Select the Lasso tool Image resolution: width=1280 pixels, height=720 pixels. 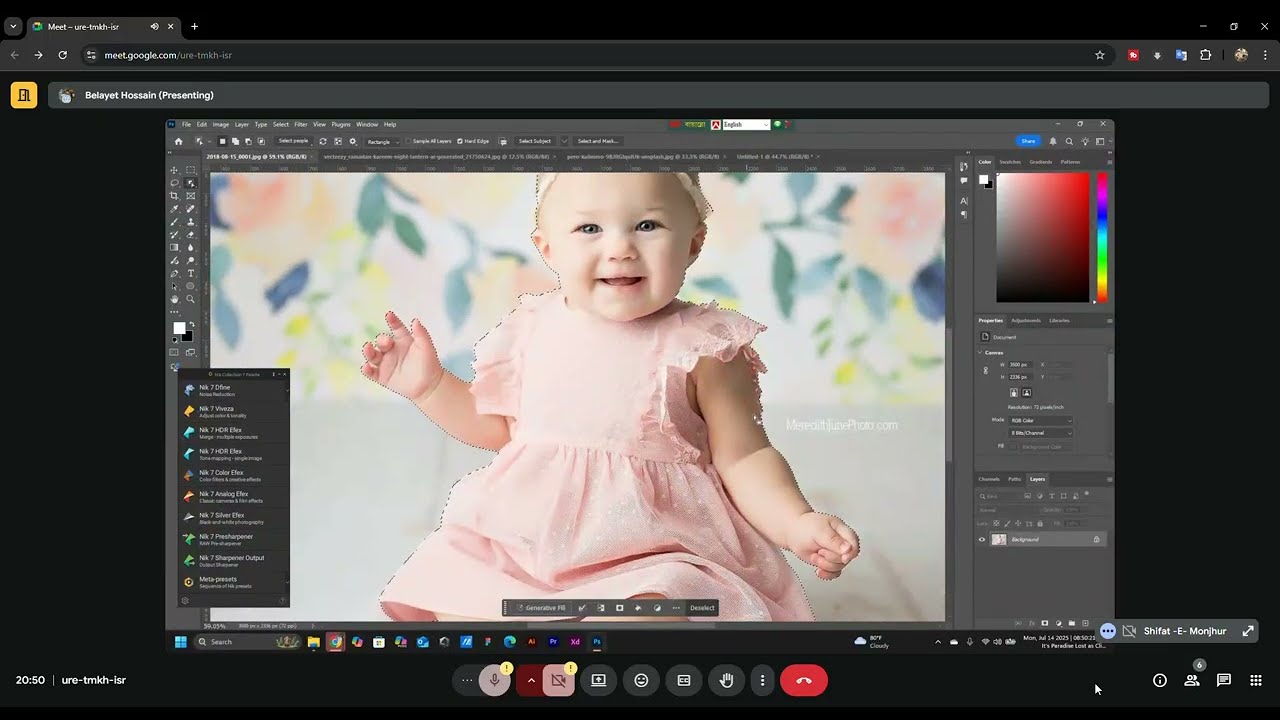click(x=174, y=183)
